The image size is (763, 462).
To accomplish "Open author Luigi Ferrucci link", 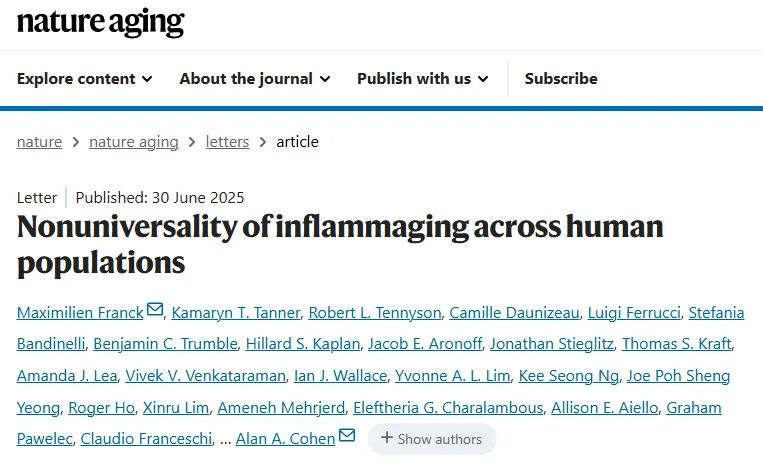I will coord(634,313).
